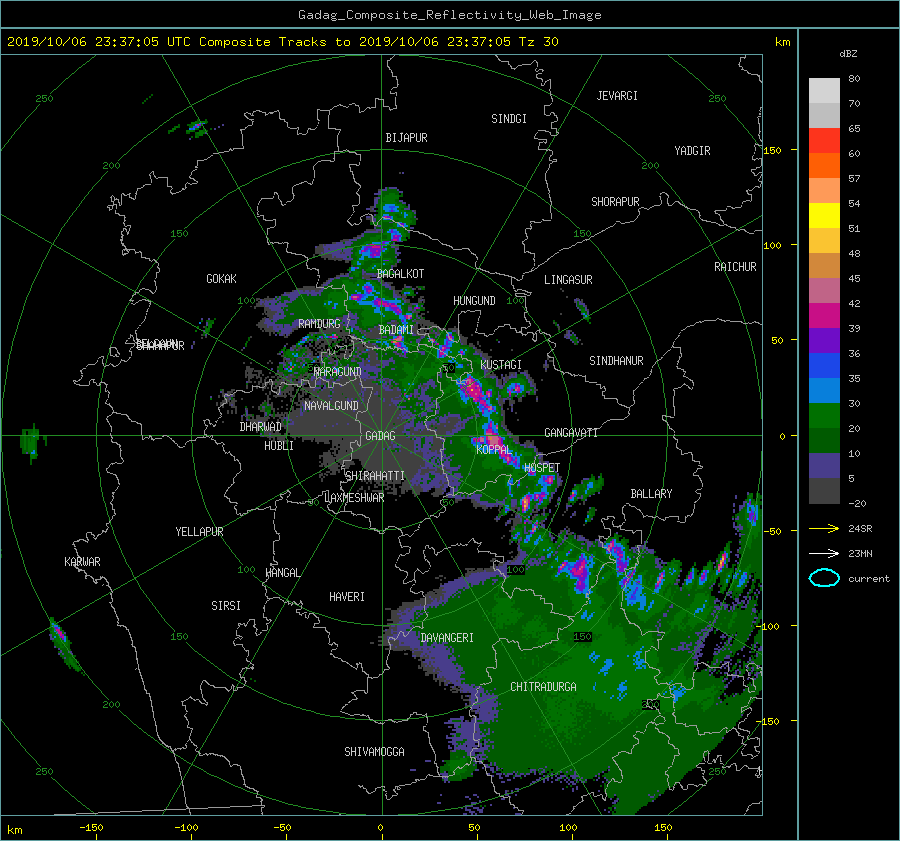Click the YELLAPUR city label
This screenshot has height=841, width=900.
click(x=199, y=532)
